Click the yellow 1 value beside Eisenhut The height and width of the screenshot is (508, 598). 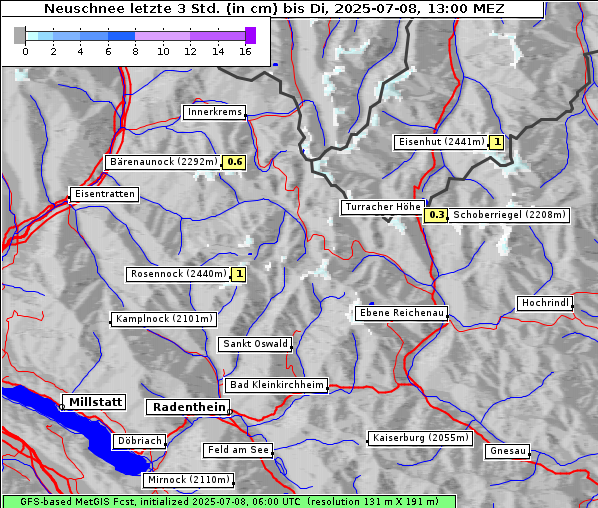(x=497, y=142)
